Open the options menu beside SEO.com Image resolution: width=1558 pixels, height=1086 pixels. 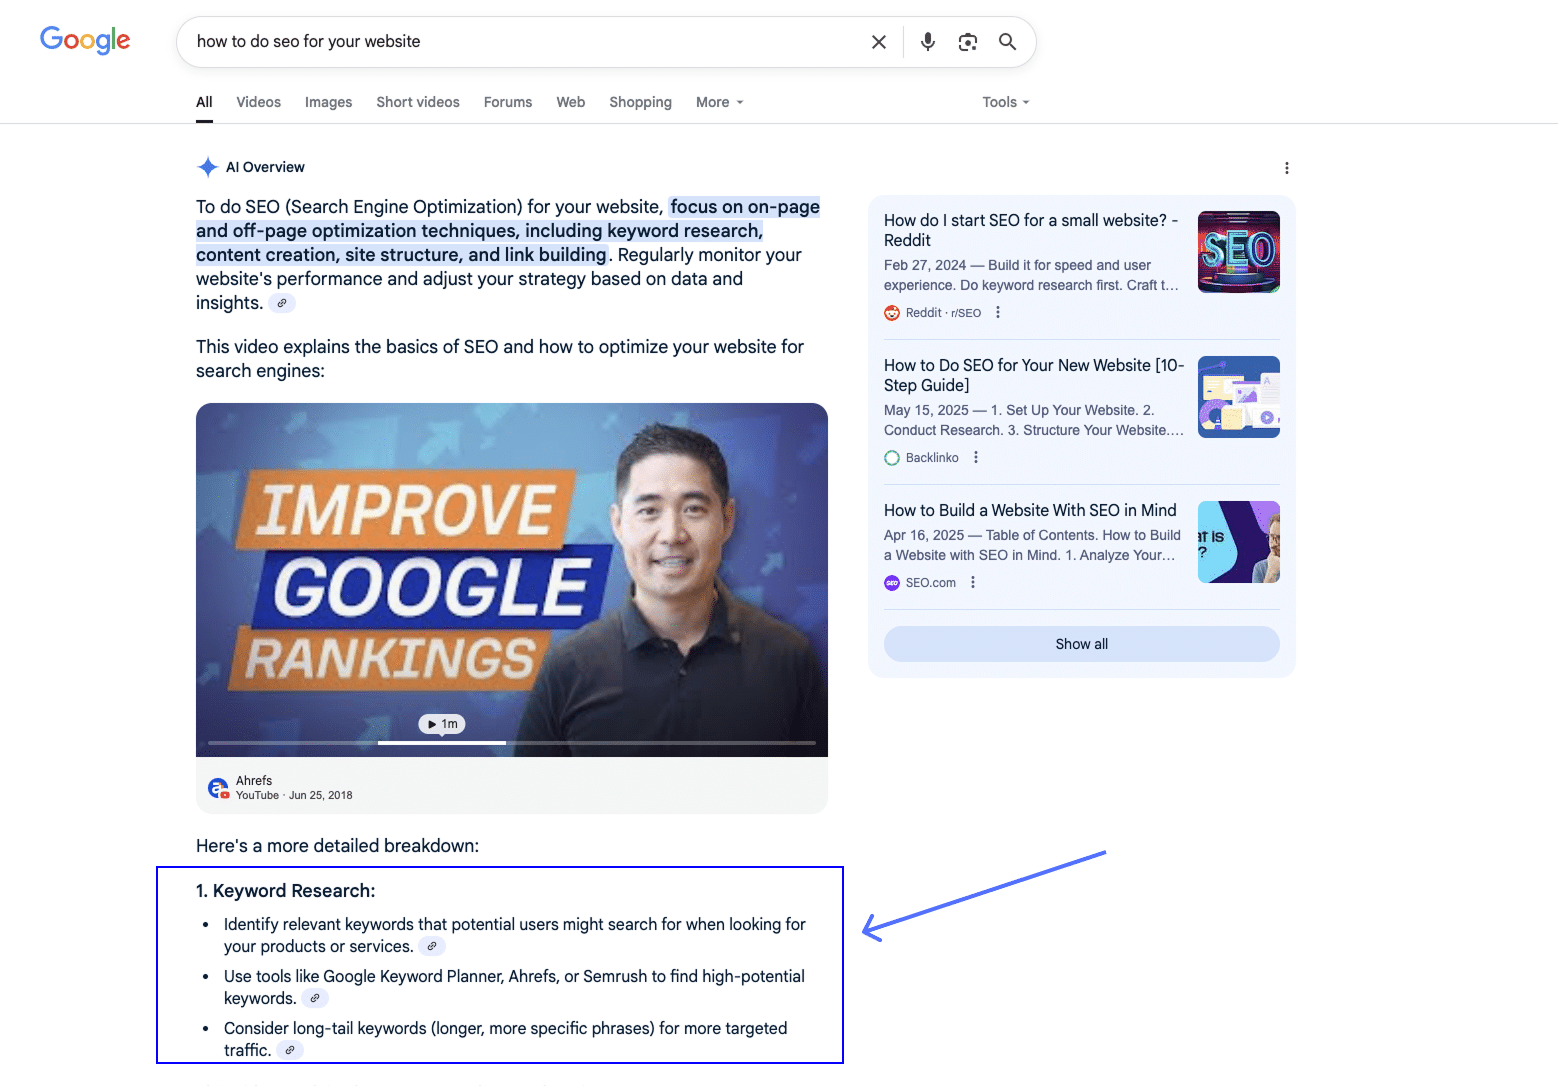tap(973, 583)
